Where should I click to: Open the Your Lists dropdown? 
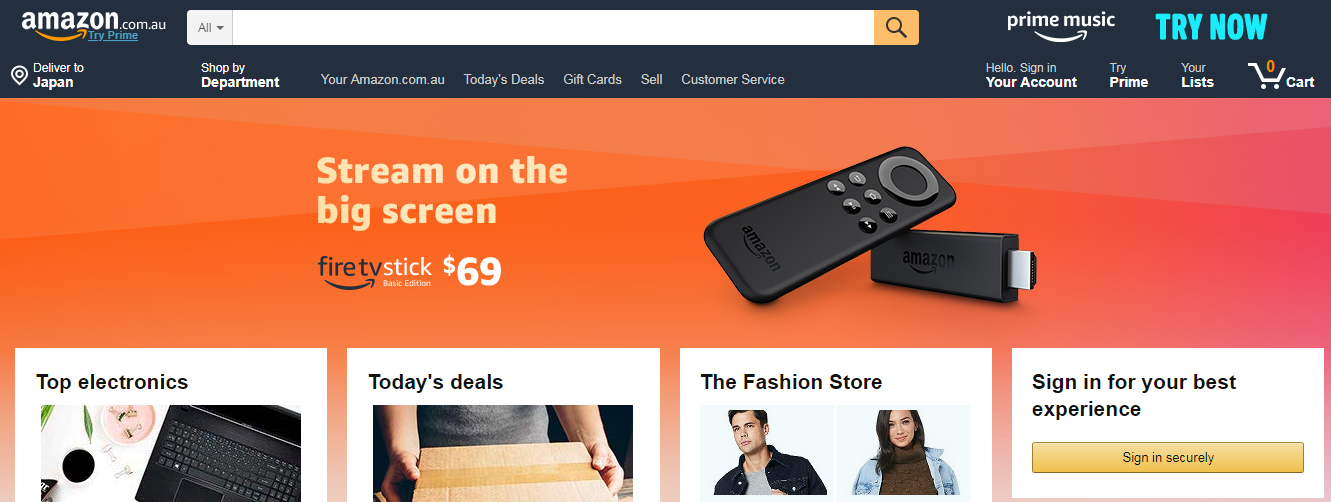[x=1197, y=75]
